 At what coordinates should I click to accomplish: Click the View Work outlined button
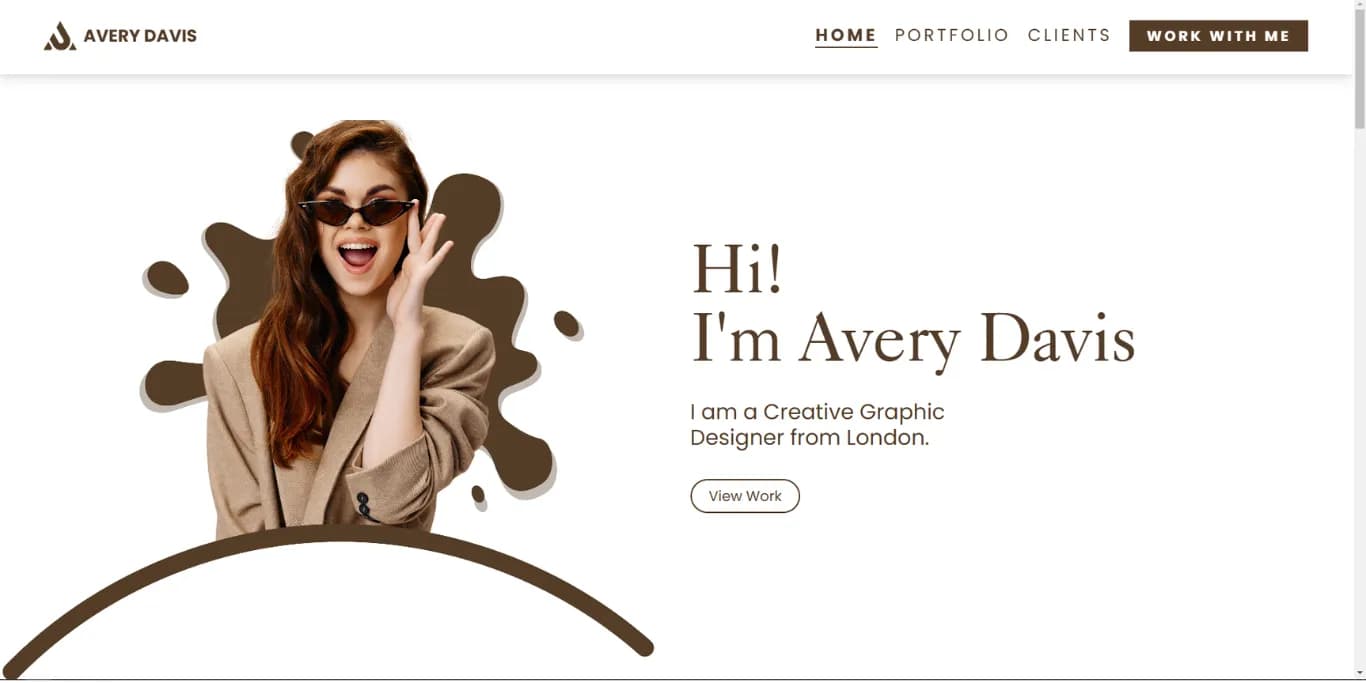pyautogui.click(x=745, y=496)
